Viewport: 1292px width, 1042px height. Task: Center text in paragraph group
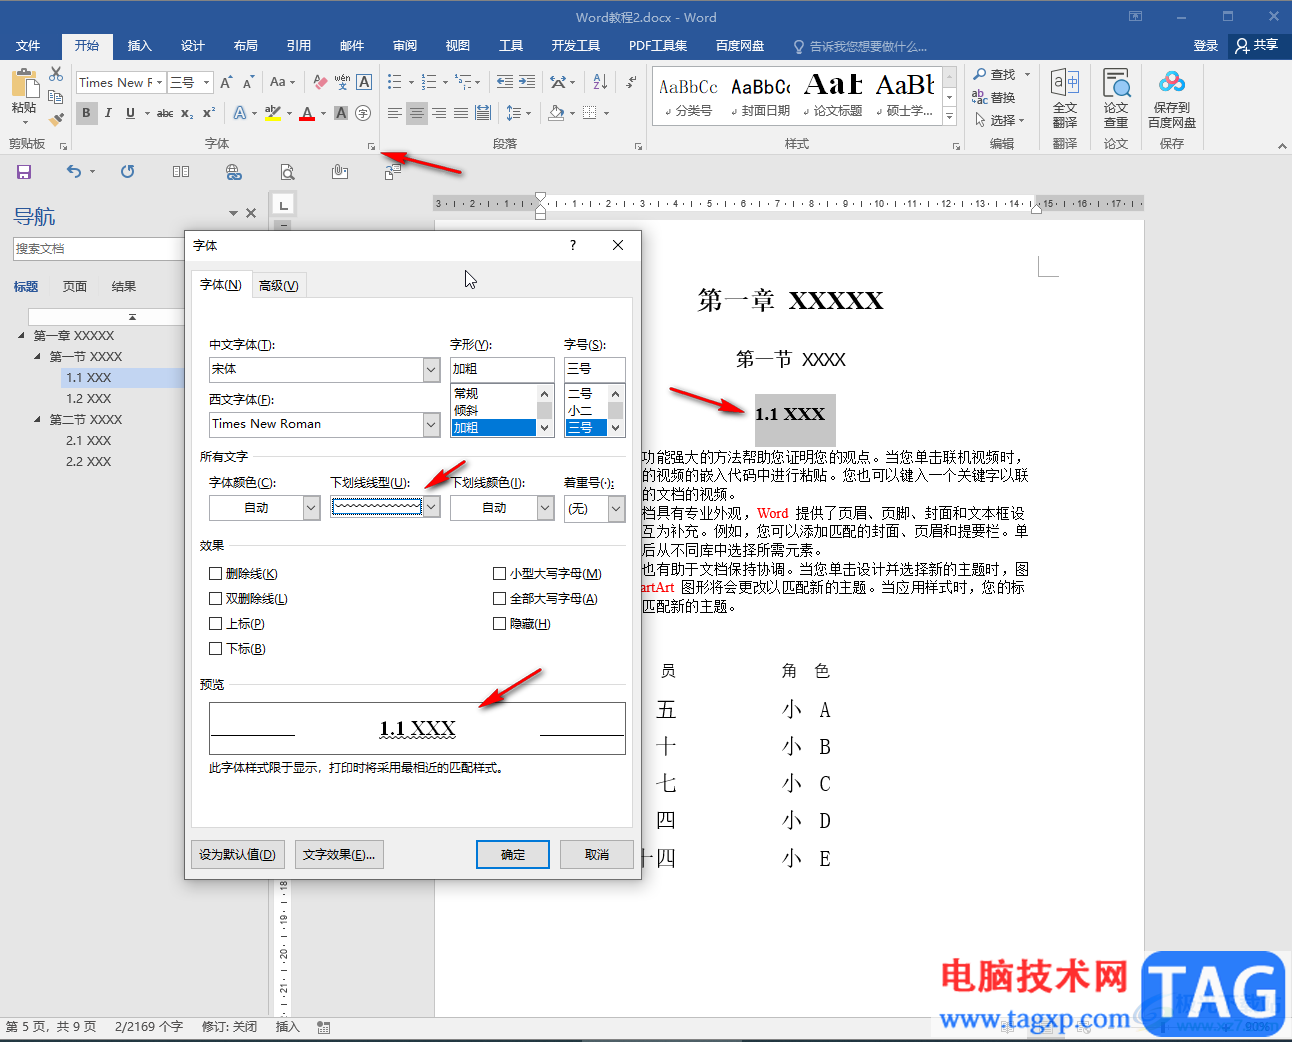[417, 113]
